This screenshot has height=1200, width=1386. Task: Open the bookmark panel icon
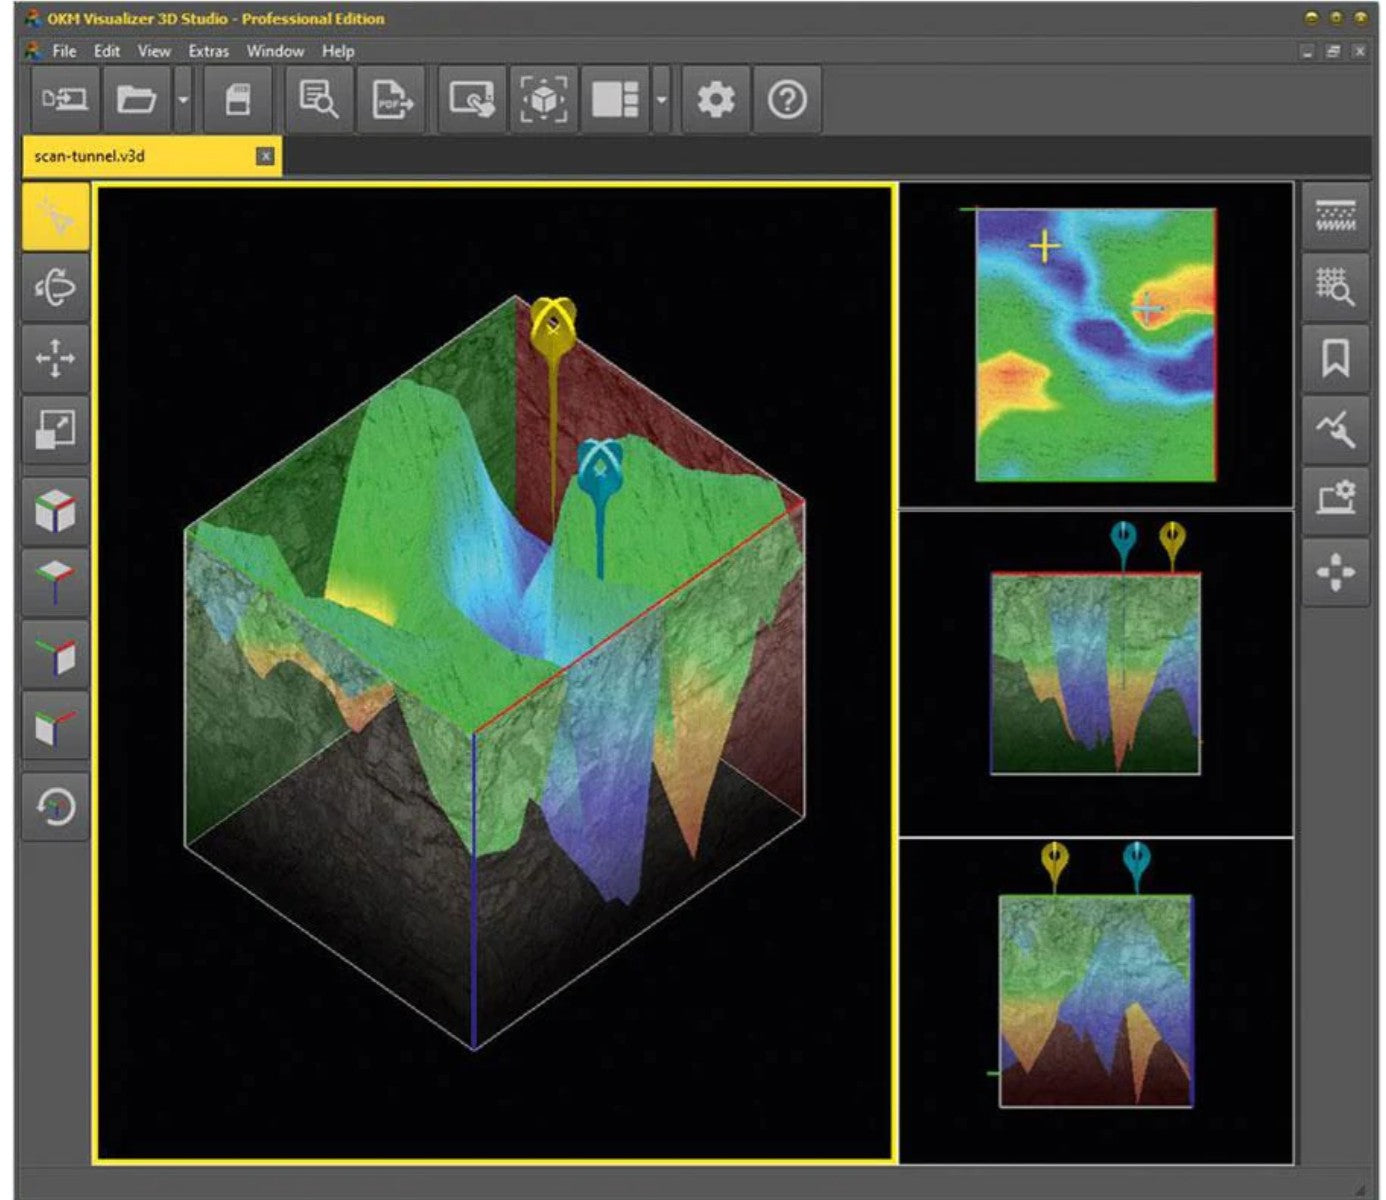[x=1335, y=358]
